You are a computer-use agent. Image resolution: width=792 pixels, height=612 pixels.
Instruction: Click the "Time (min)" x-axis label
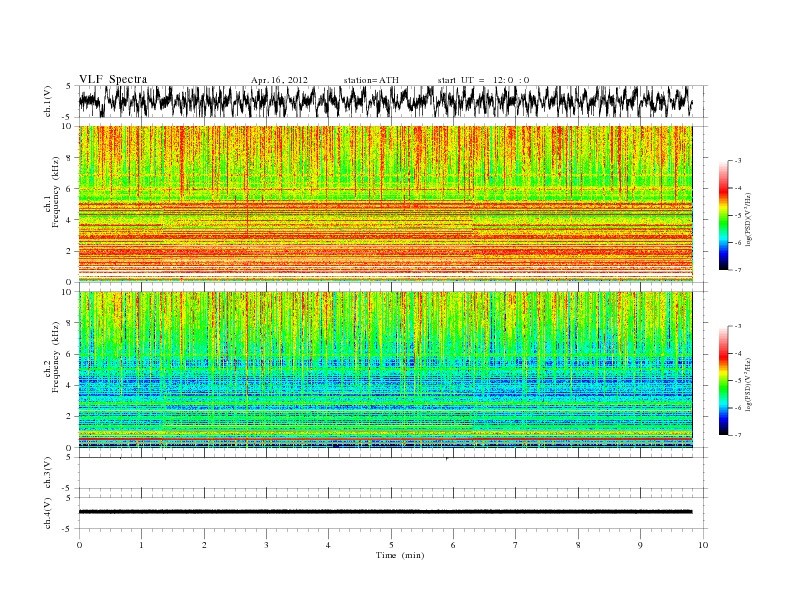click(x=400, y=555)
